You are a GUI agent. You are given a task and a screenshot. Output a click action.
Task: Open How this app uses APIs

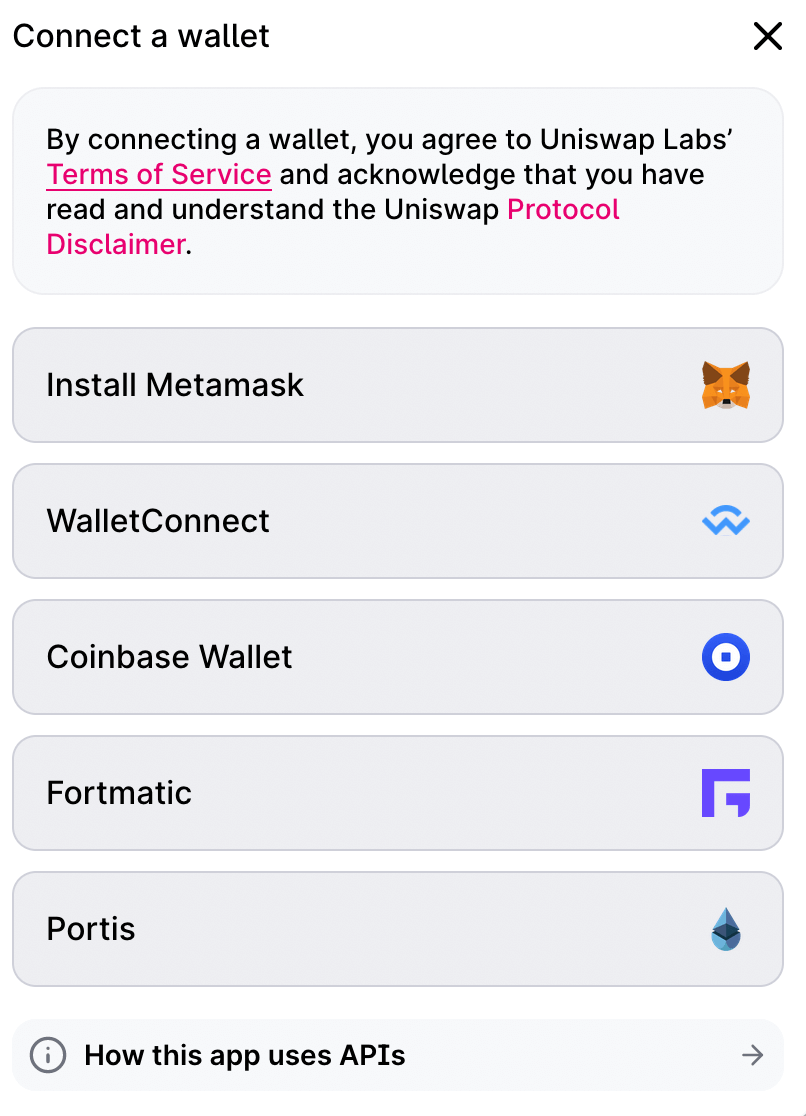point(398,1055)
